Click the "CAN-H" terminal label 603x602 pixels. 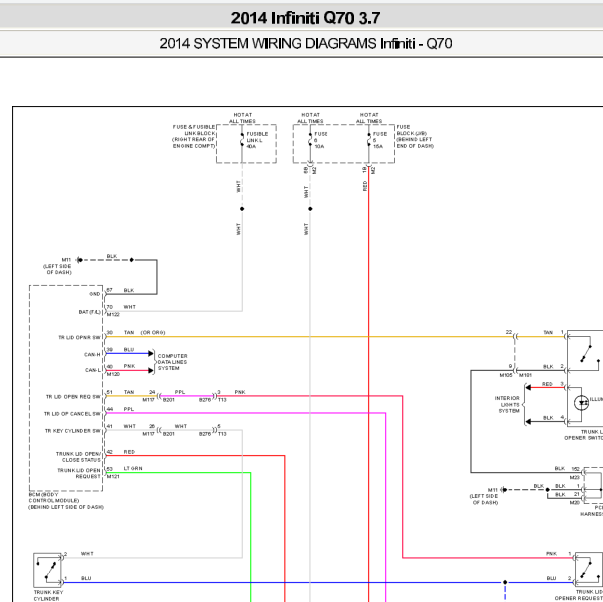(x=92, y=354)
